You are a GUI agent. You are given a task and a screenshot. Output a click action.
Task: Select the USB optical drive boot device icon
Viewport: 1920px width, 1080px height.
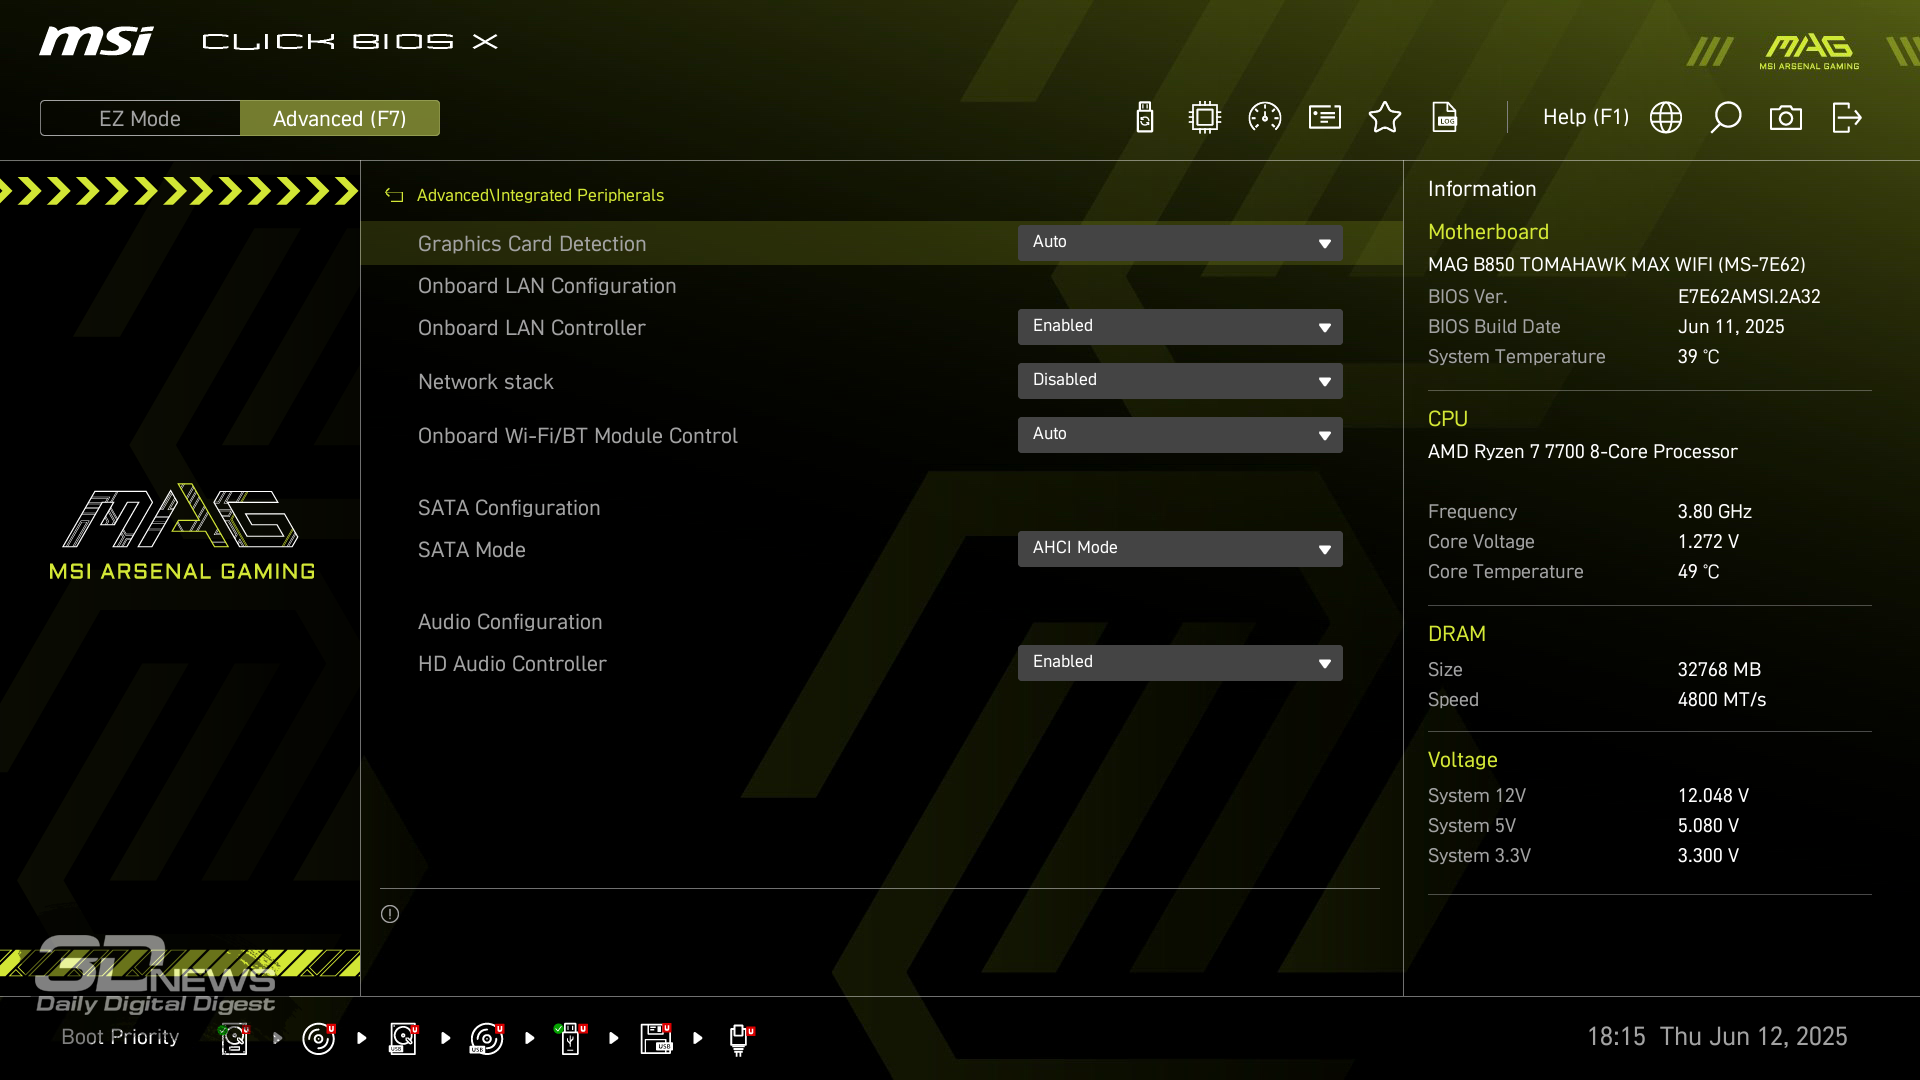487,1038
